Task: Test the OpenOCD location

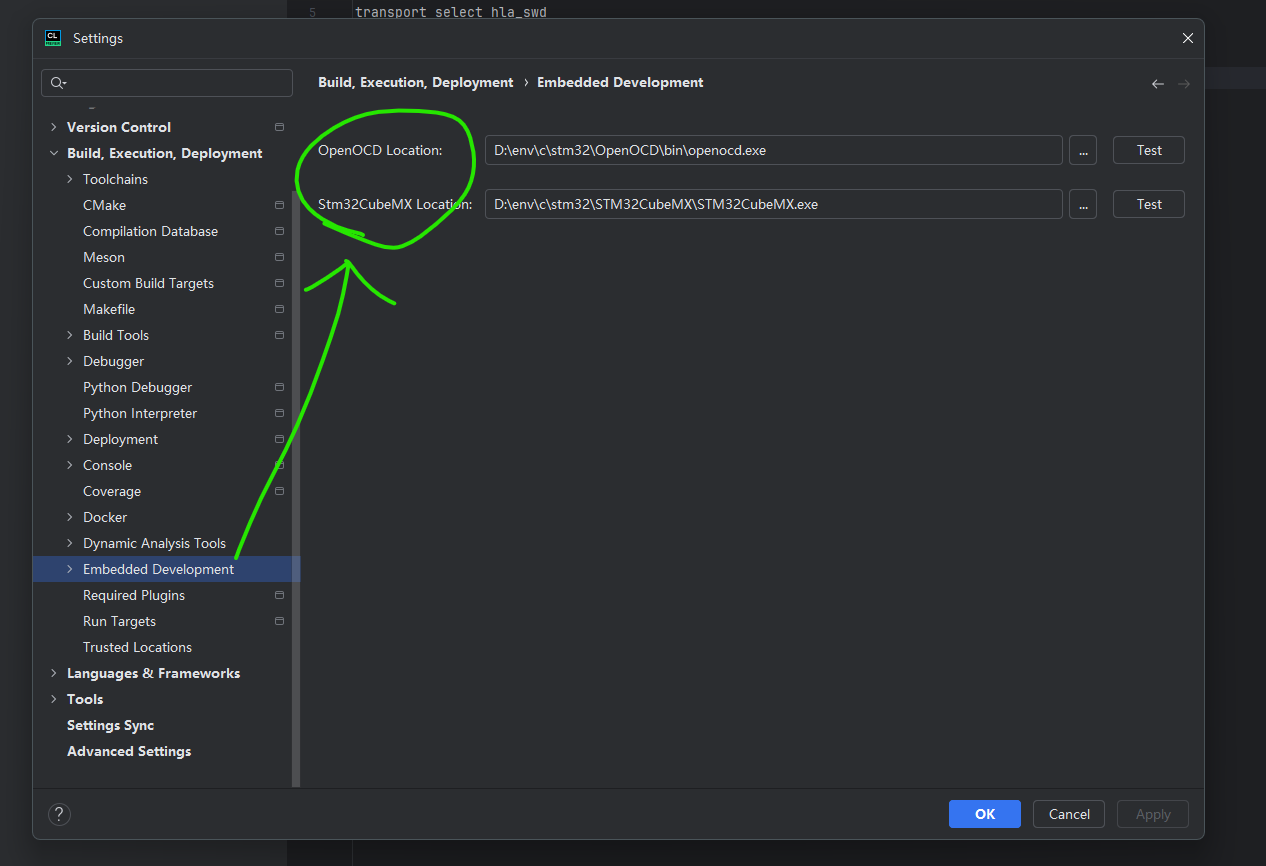Action: [x=1149, y=150]
